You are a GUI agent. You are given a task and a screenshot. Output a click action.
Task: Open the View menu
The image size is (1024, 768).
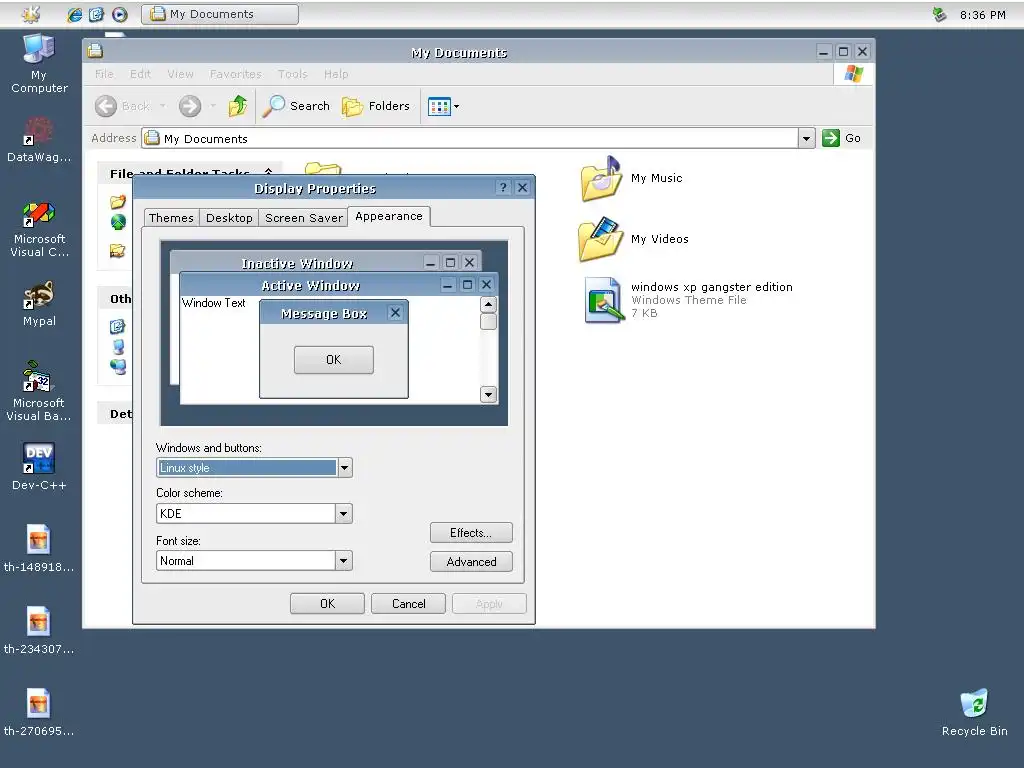pyautogui.click(x=180, y=74)
